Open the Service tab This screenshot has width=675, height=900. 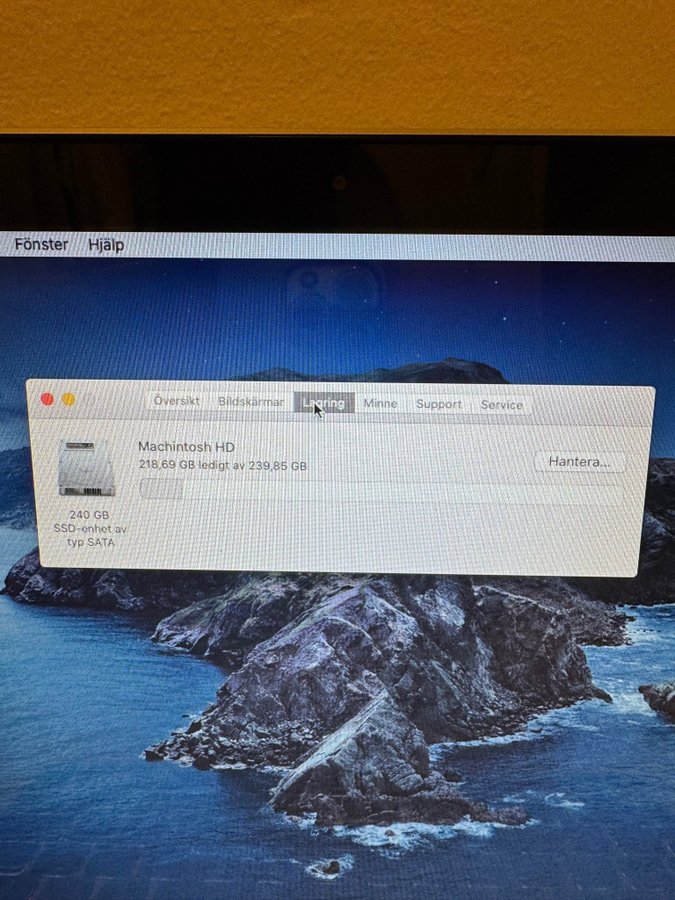tap(501, 405)
